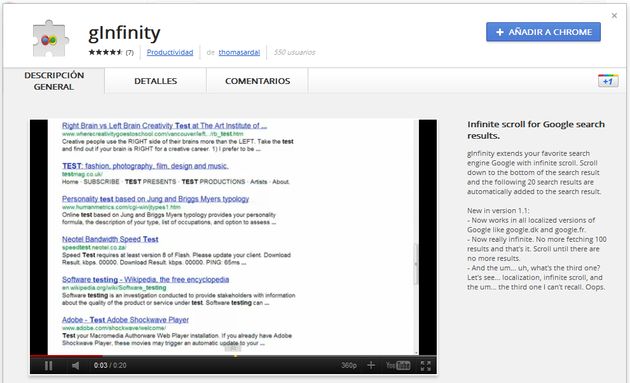Click TEST: fashion, photography result link
The width and height of the screenshot is (630, 383).
tap(145, 166)
